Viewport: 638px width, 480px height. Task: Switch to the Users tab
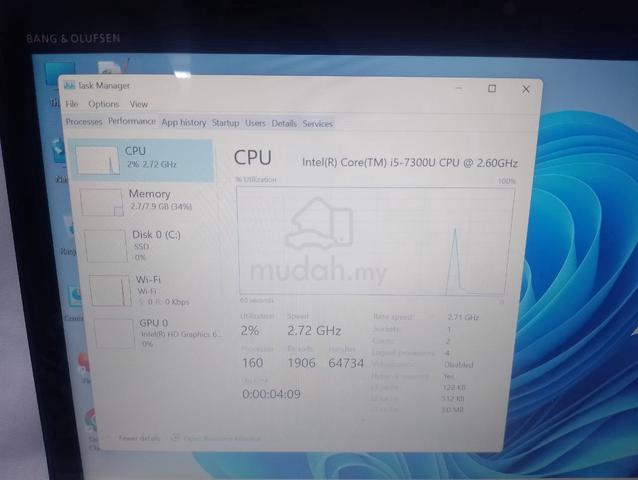(255, 123)
